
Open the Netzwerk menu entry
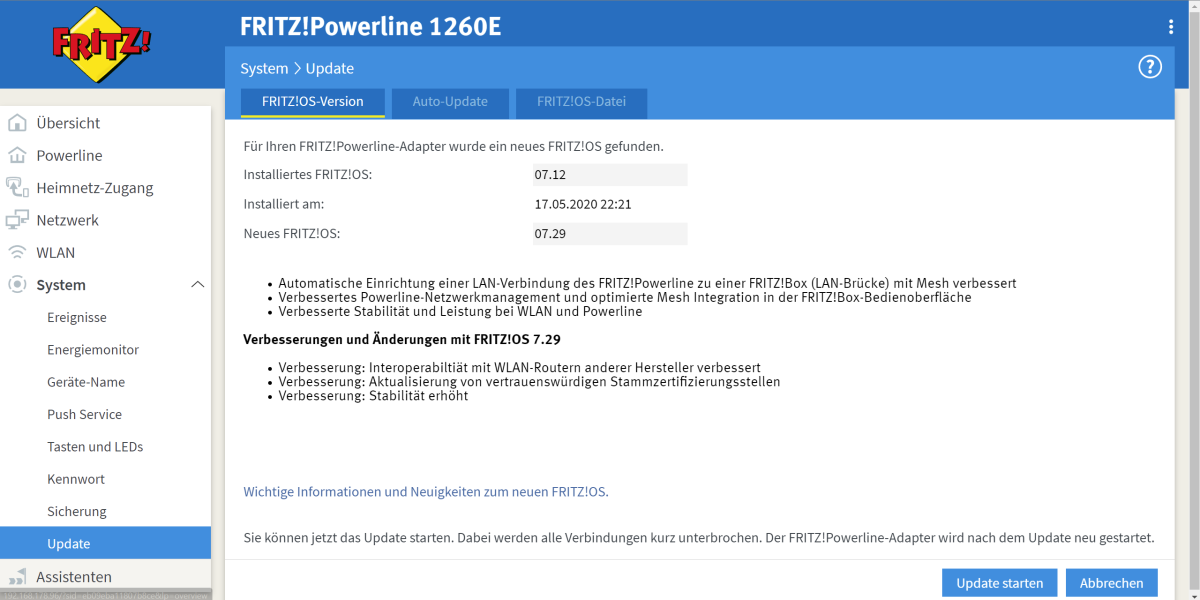[67, 220]
